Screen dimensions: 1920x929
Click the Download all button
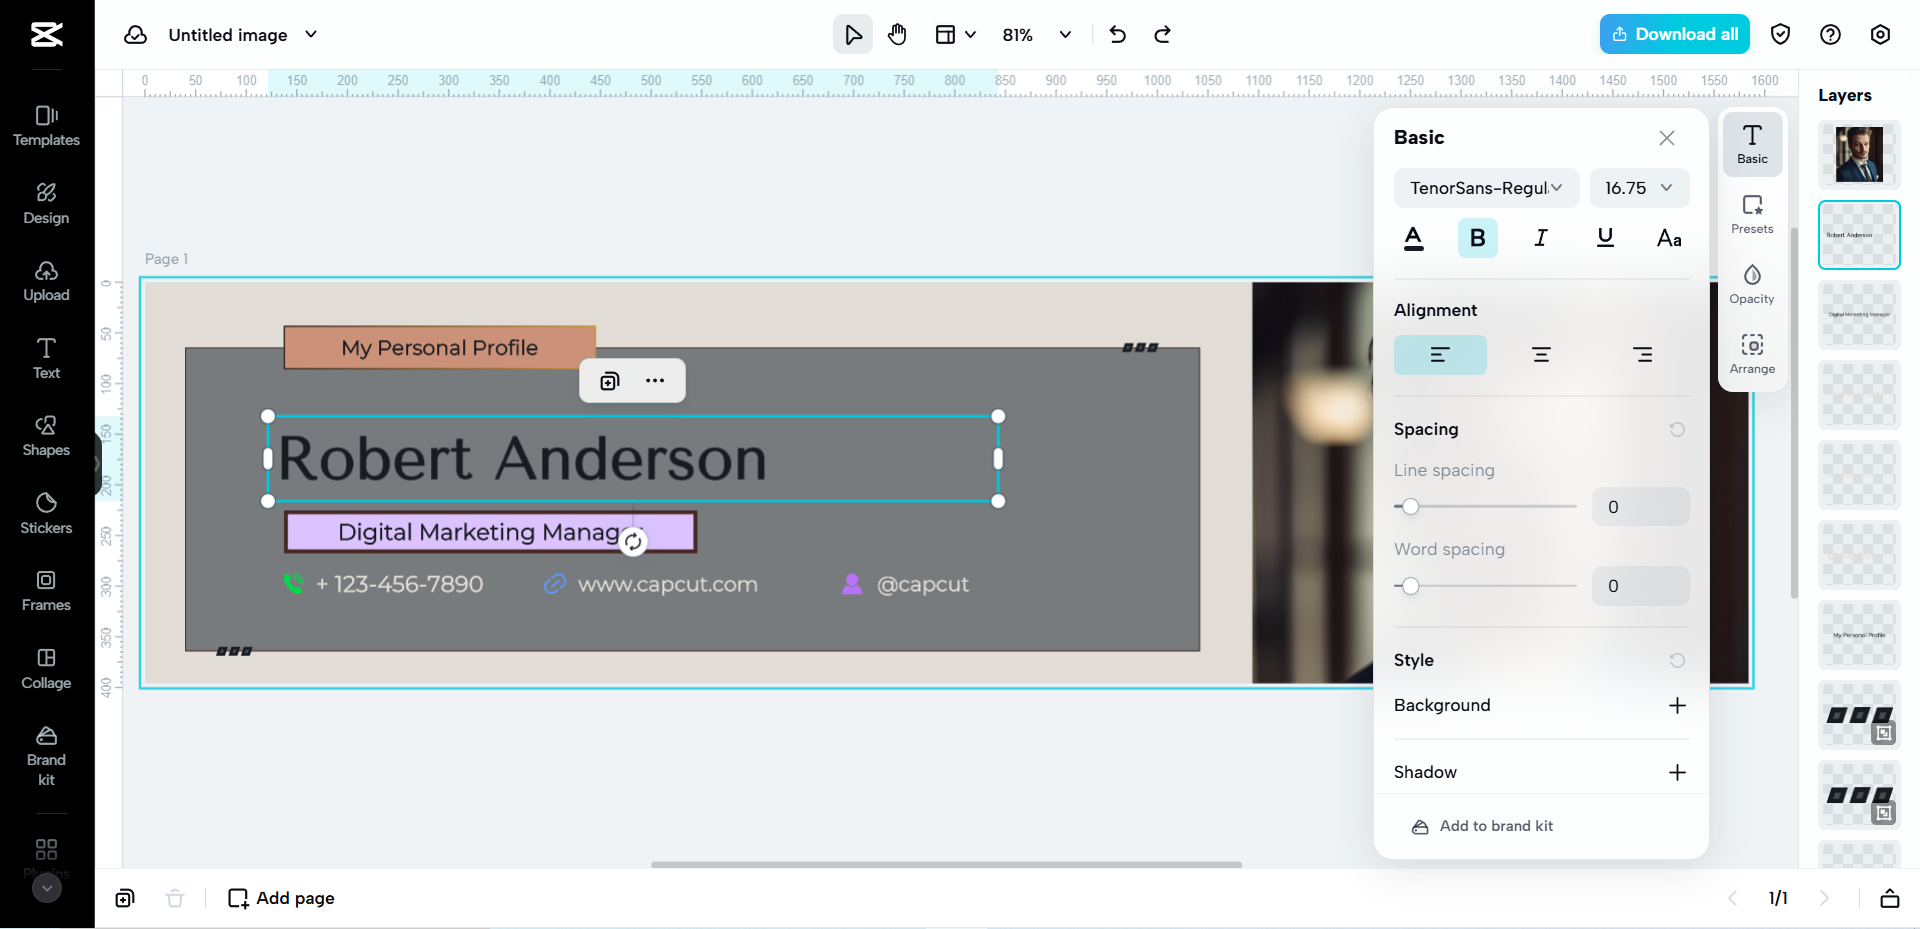pos(1674,34)
